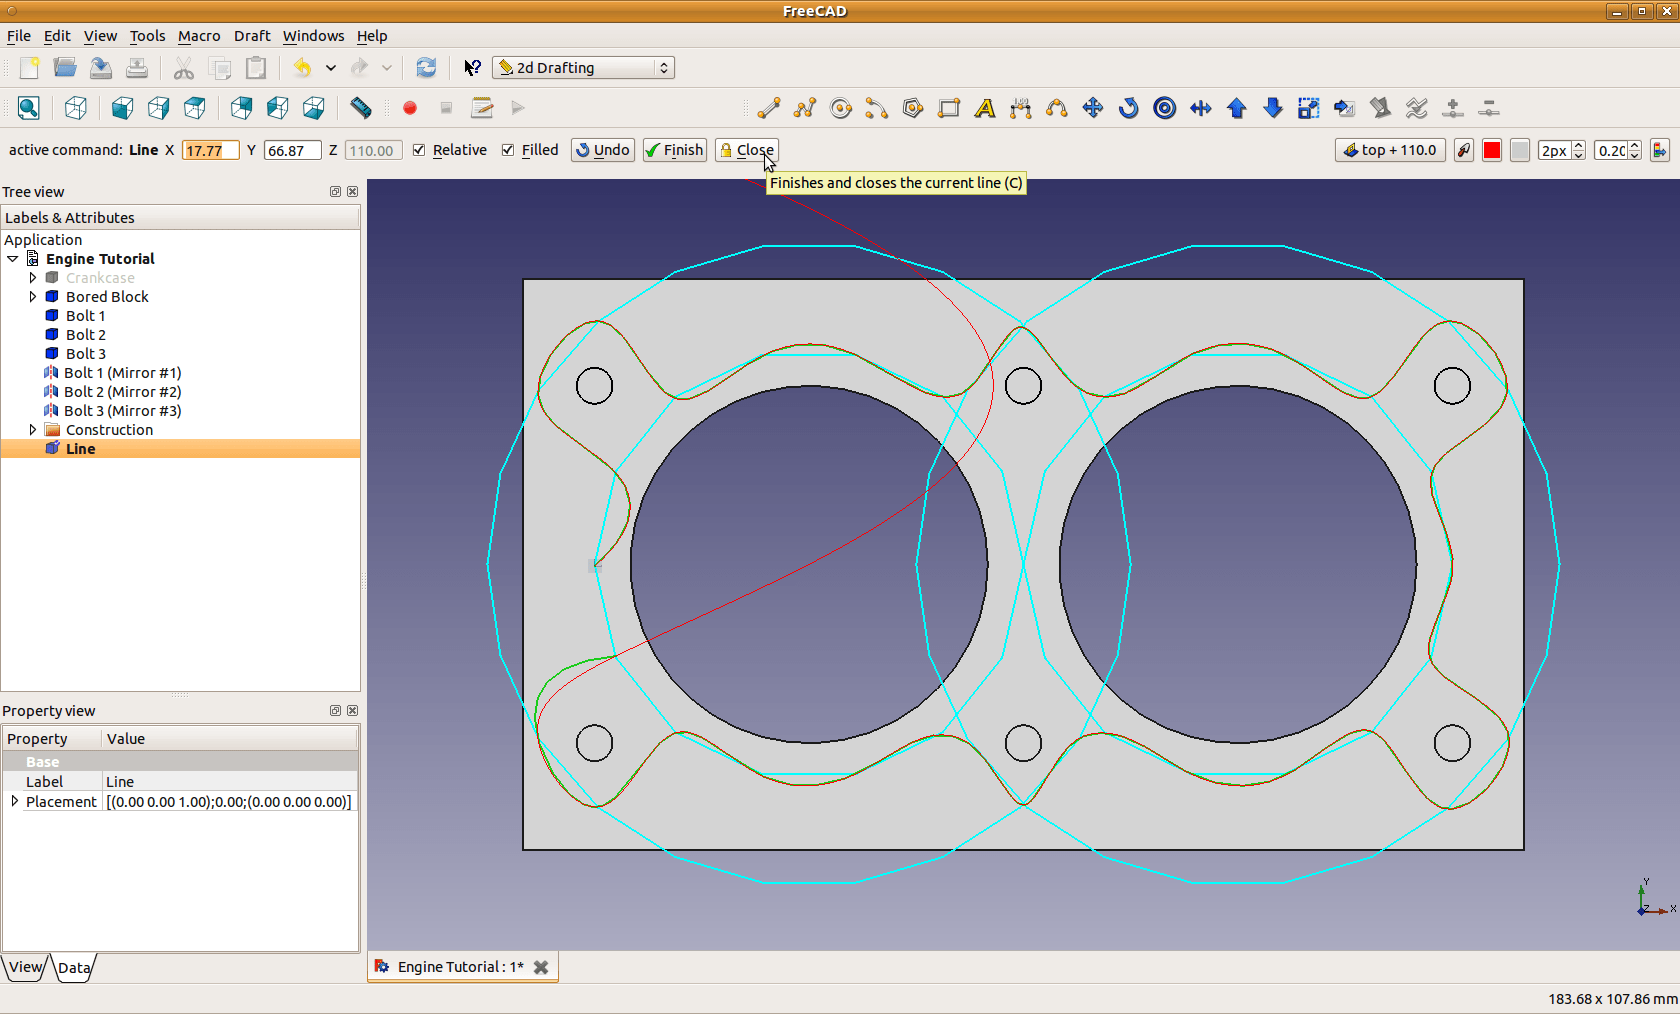The image size is (1680, 1014).
Task: Open the Draft menu
Action: pyautogui.click(x=252, y=36)
